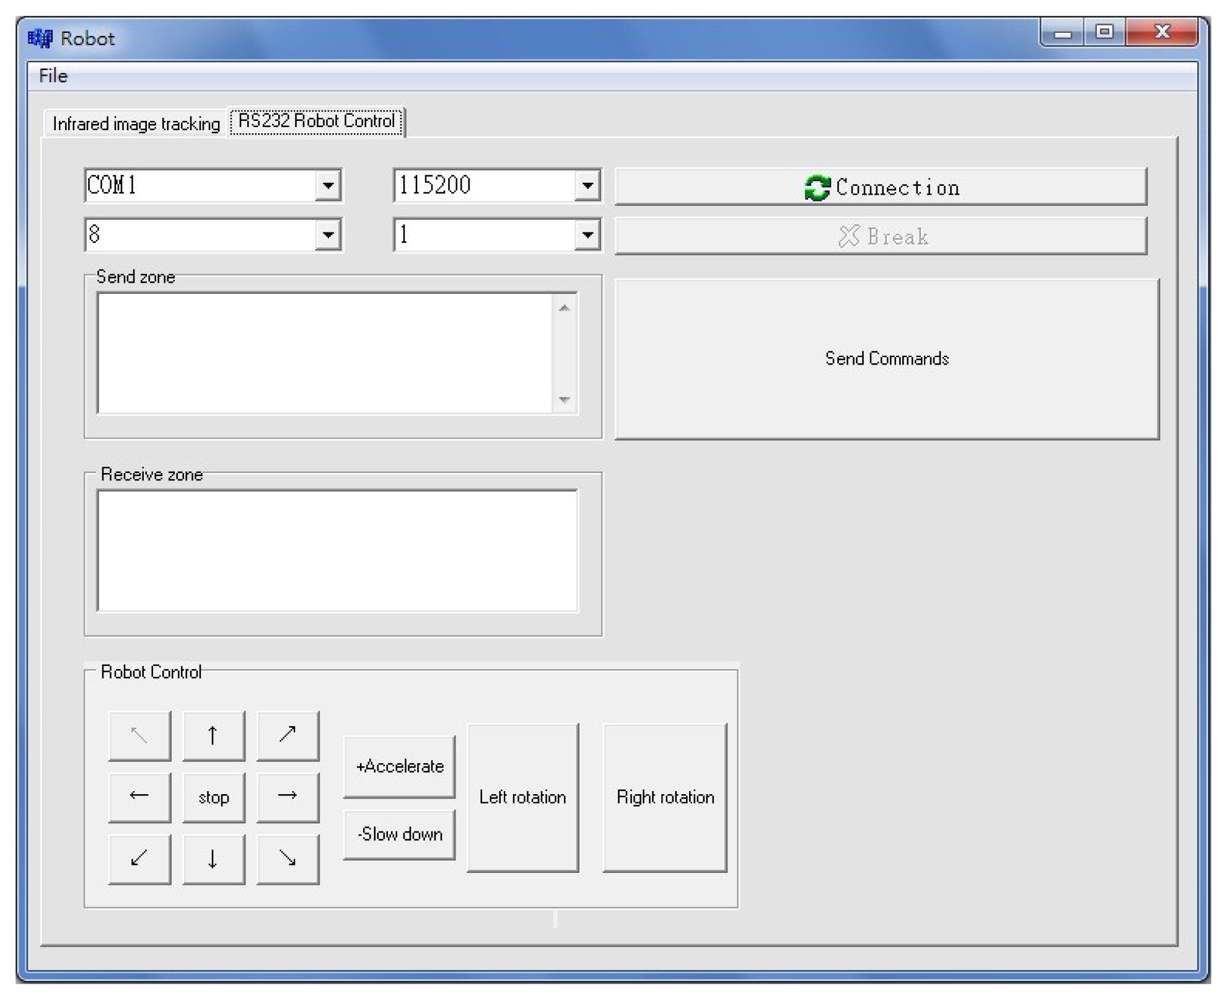Image resolution: width=1227 pixels, height=1000 pixels.
Task: Click Send zone scrollbar down arrow
Action: tap(565, 400)
